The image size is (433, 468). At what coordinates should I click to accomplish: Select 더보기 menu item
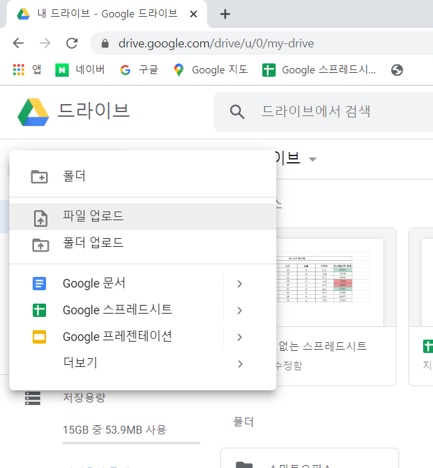click(143, 363)
